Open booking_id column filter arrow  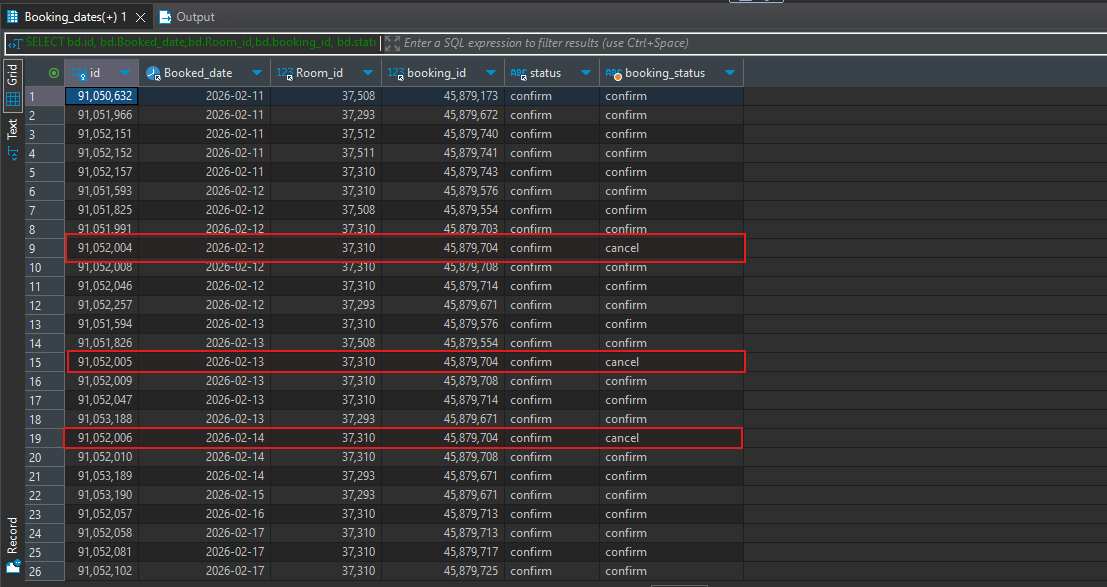click(x=491, y=73)
